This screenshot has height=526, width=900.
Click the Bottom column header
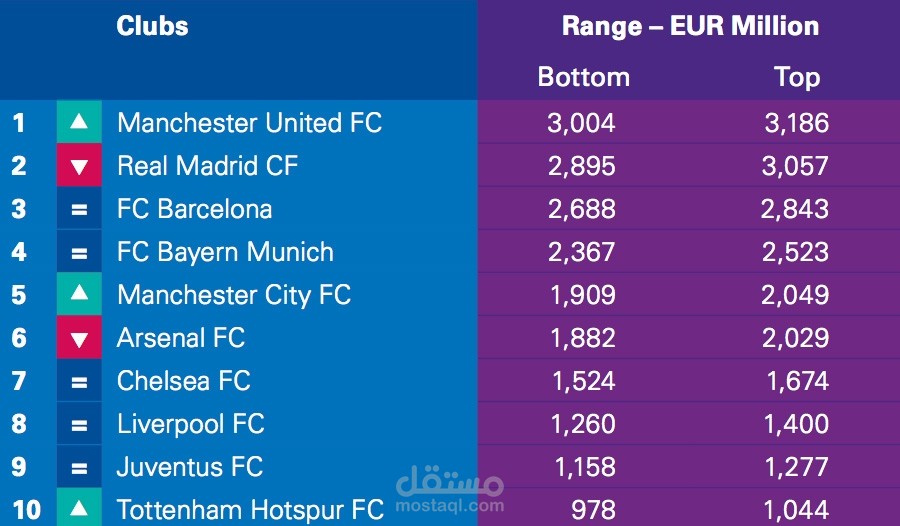point(584,77)
